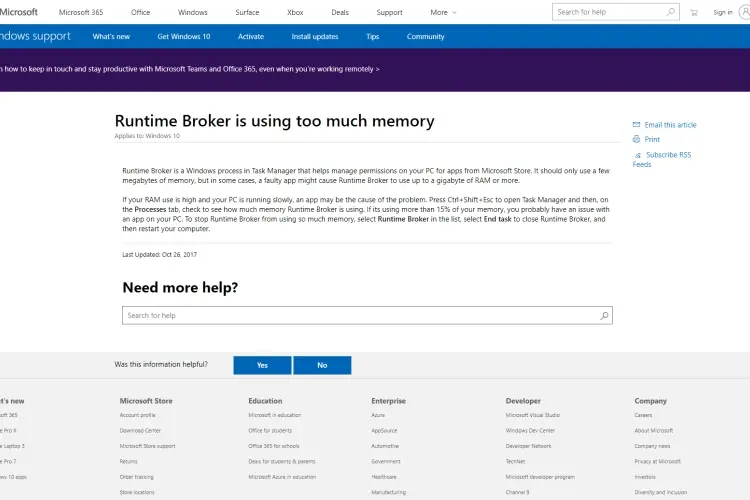Open the What's new tab in blue bar
The height and width of the screenshot is (500, 750).
click(111, 36)
